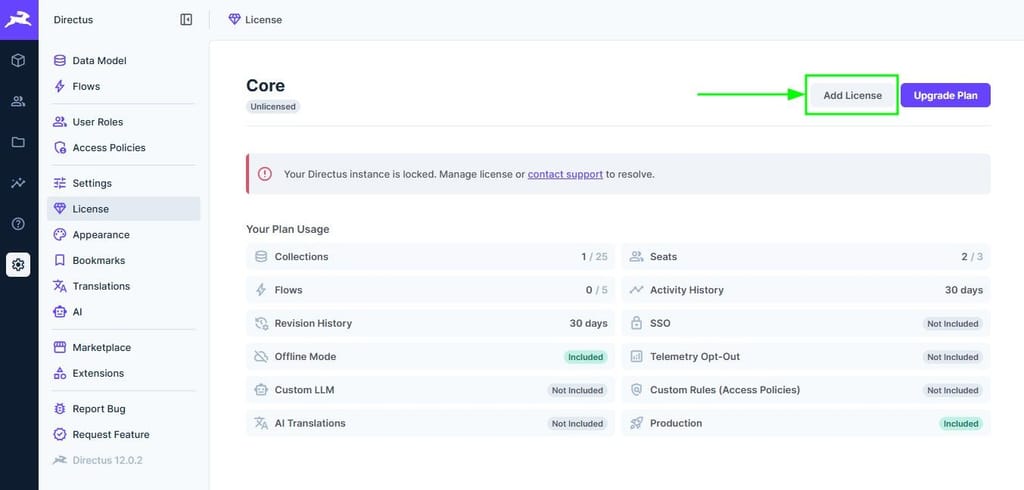This screenshot has height=490, width=1024.
Task: Collapse the sidebar with the panel toggle icon
Action: click(x=186, y=20)
